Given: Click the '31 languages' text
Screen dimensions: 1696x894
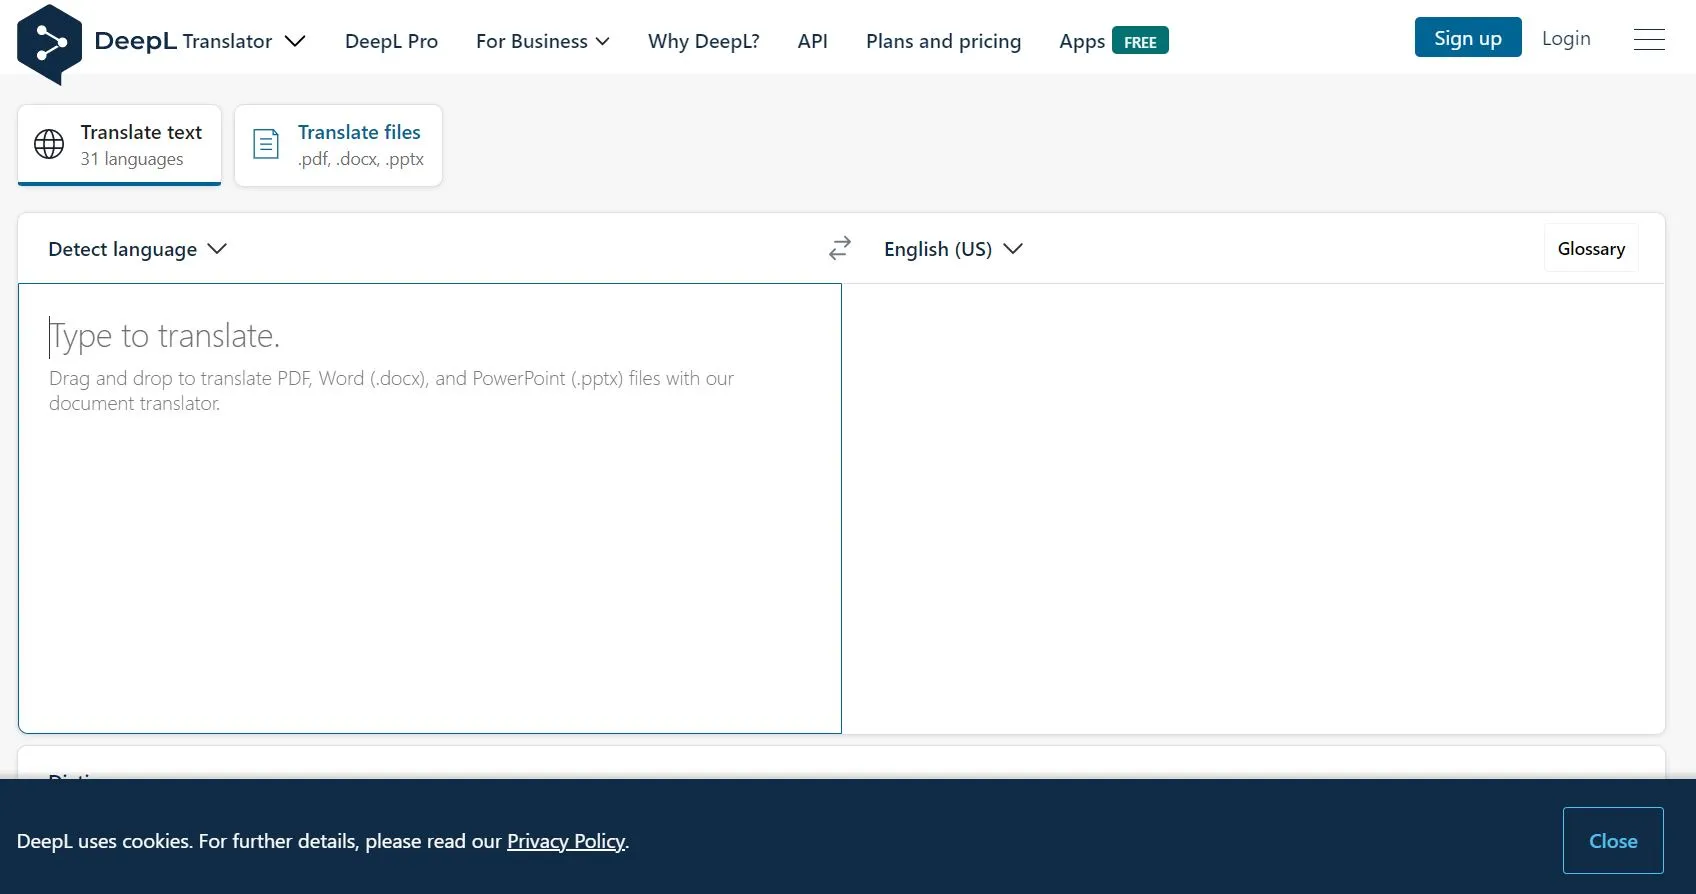Looking at the screenshot, I should click(x=132, y=159).
